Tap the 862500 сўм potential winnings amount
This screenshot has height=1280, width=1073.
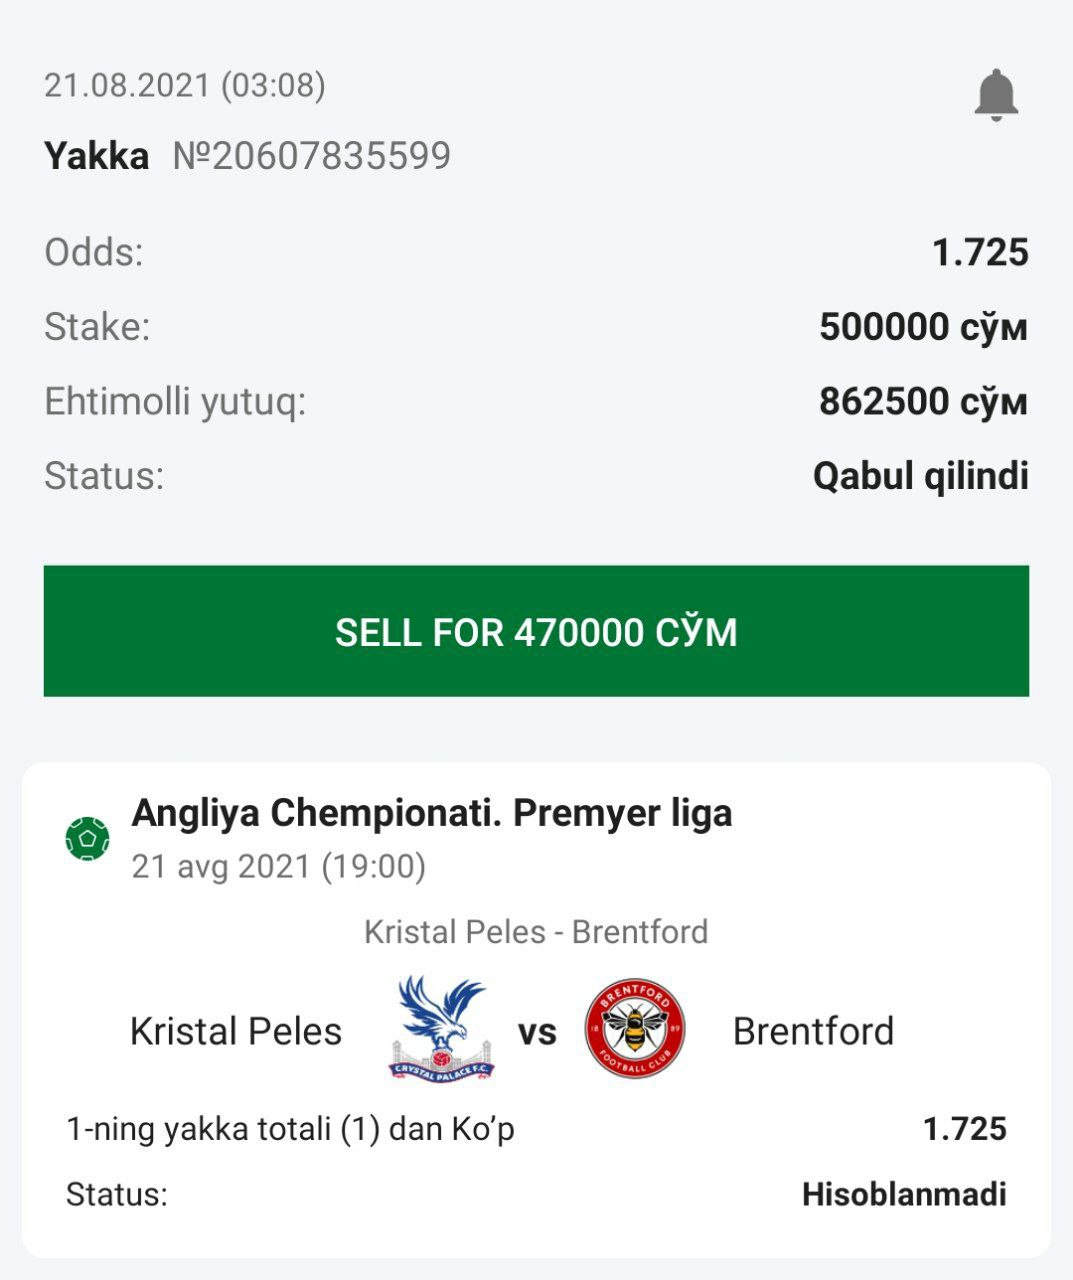(x=922, y=401)
